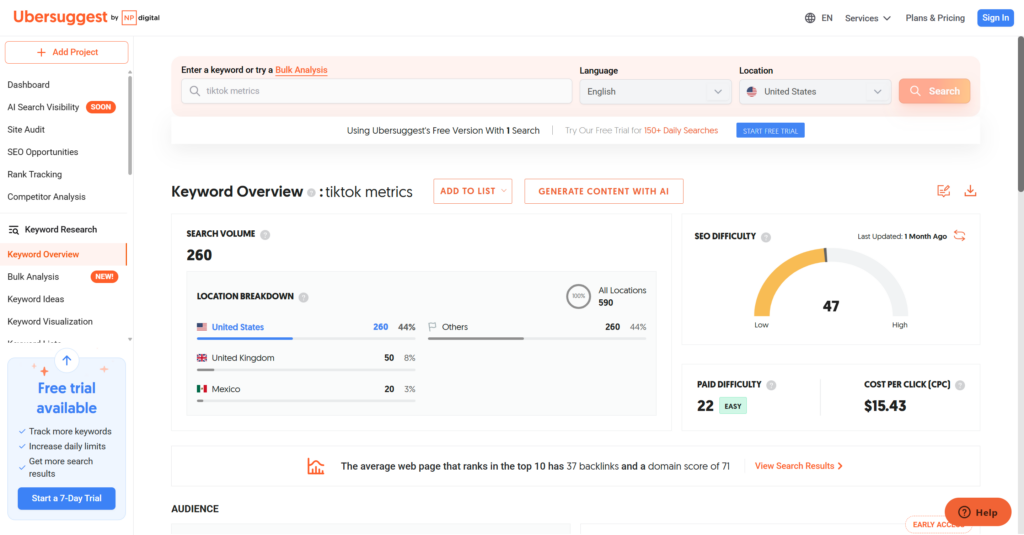Screen dimensions: 1024x535
Task: Click the keyword search input field
Action: coord(376,91)
